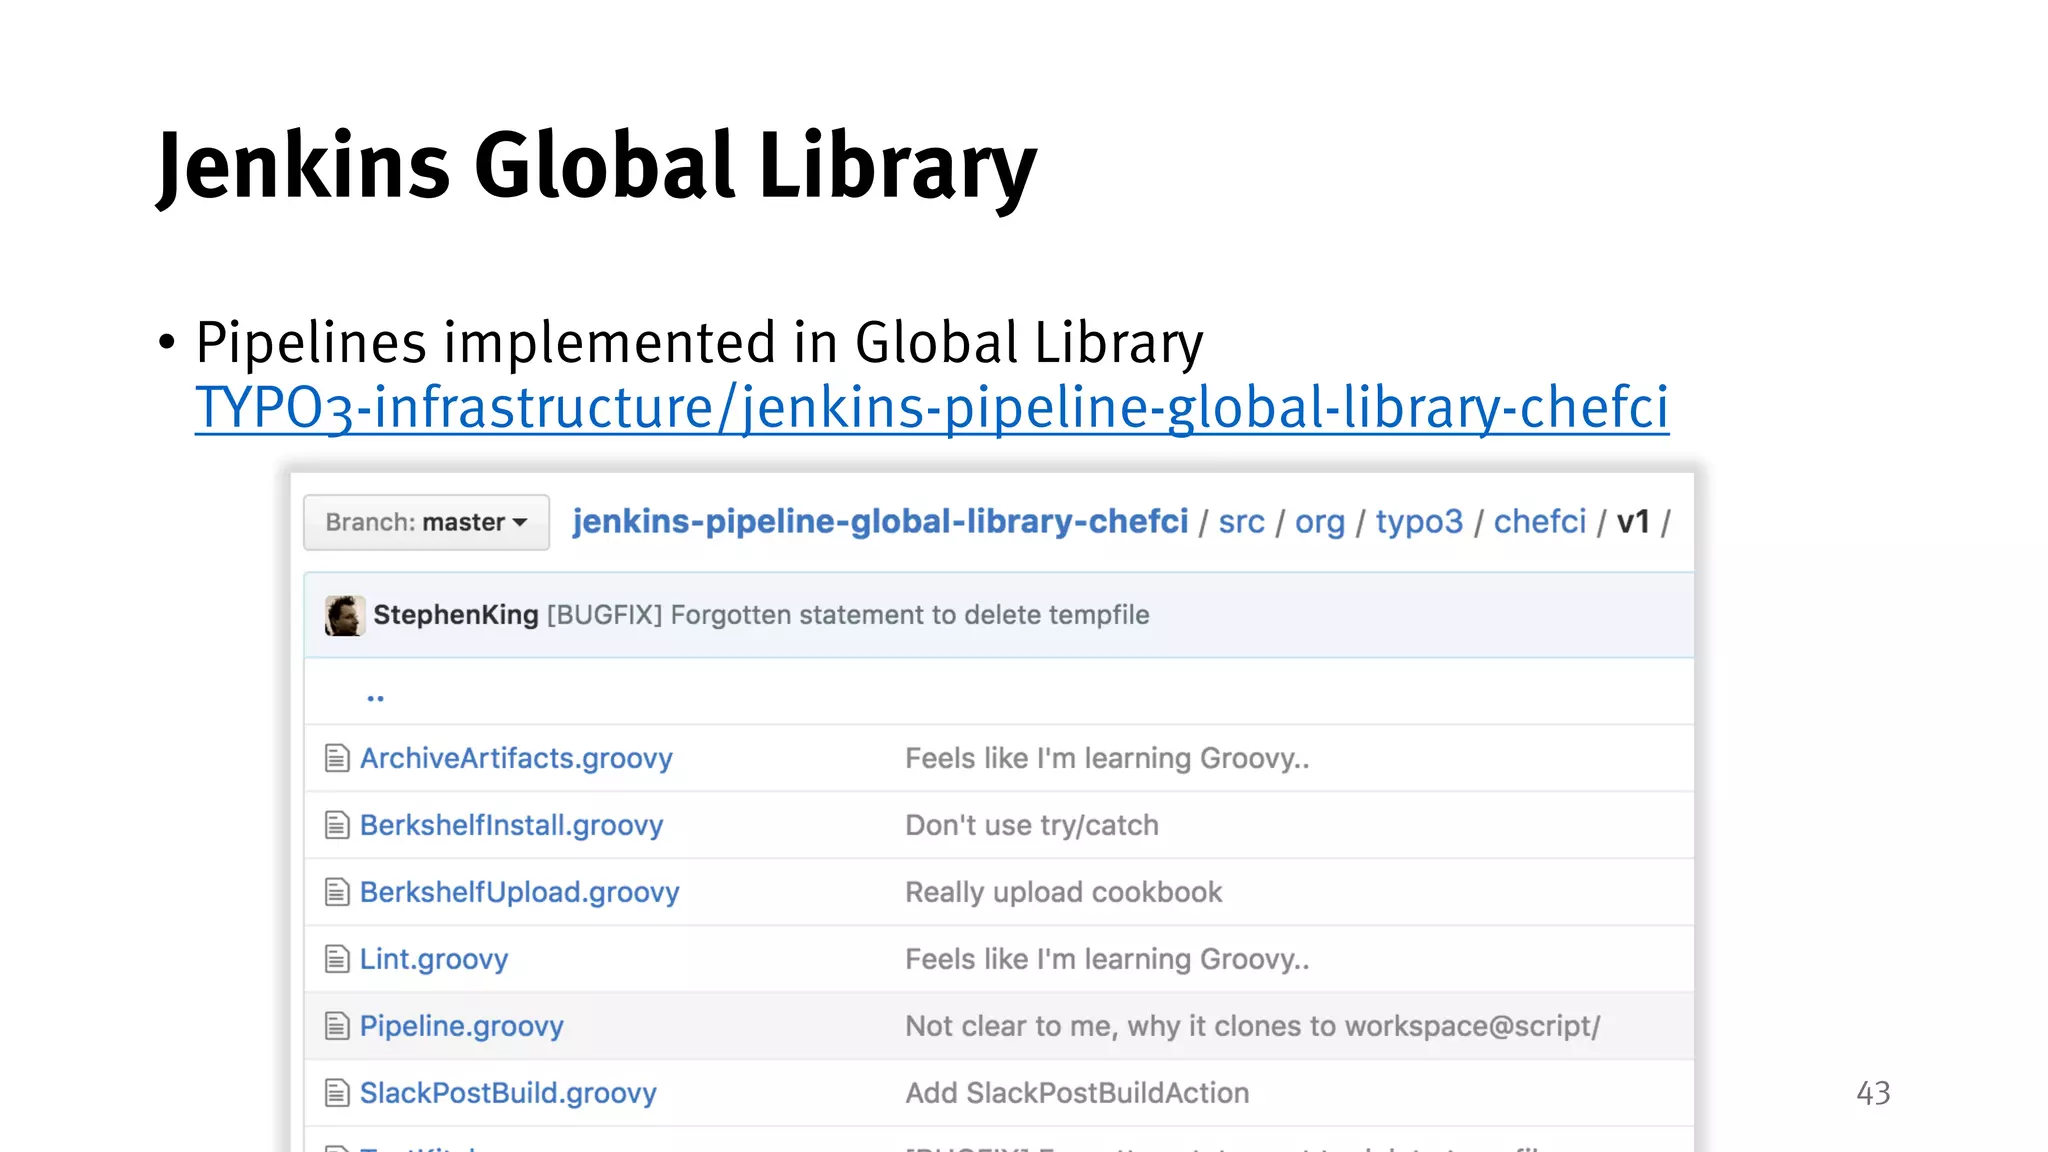Click file icon beside BerkshelfUpload.groovy
Image resolution: width=2048 pixels, height=1152 pixels.
337,893
